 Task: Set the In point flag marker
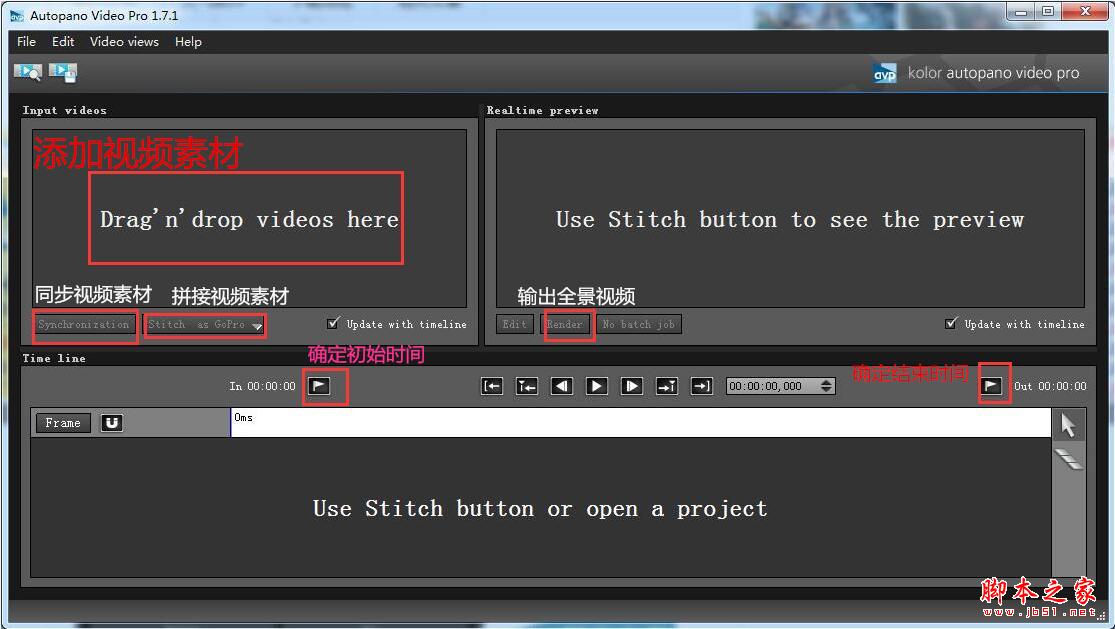tap(319, 386)
